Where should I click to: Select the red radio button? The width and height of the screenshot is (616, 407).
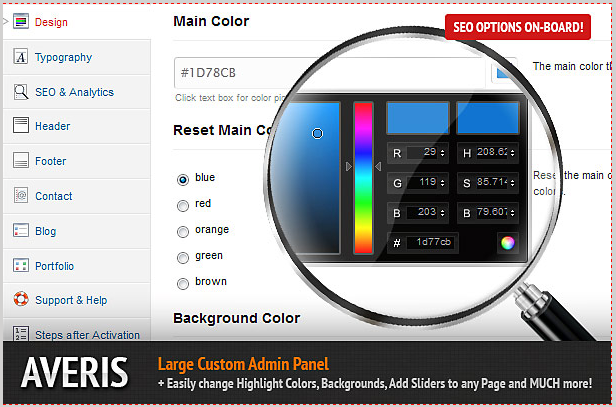[x=183, y=205]
